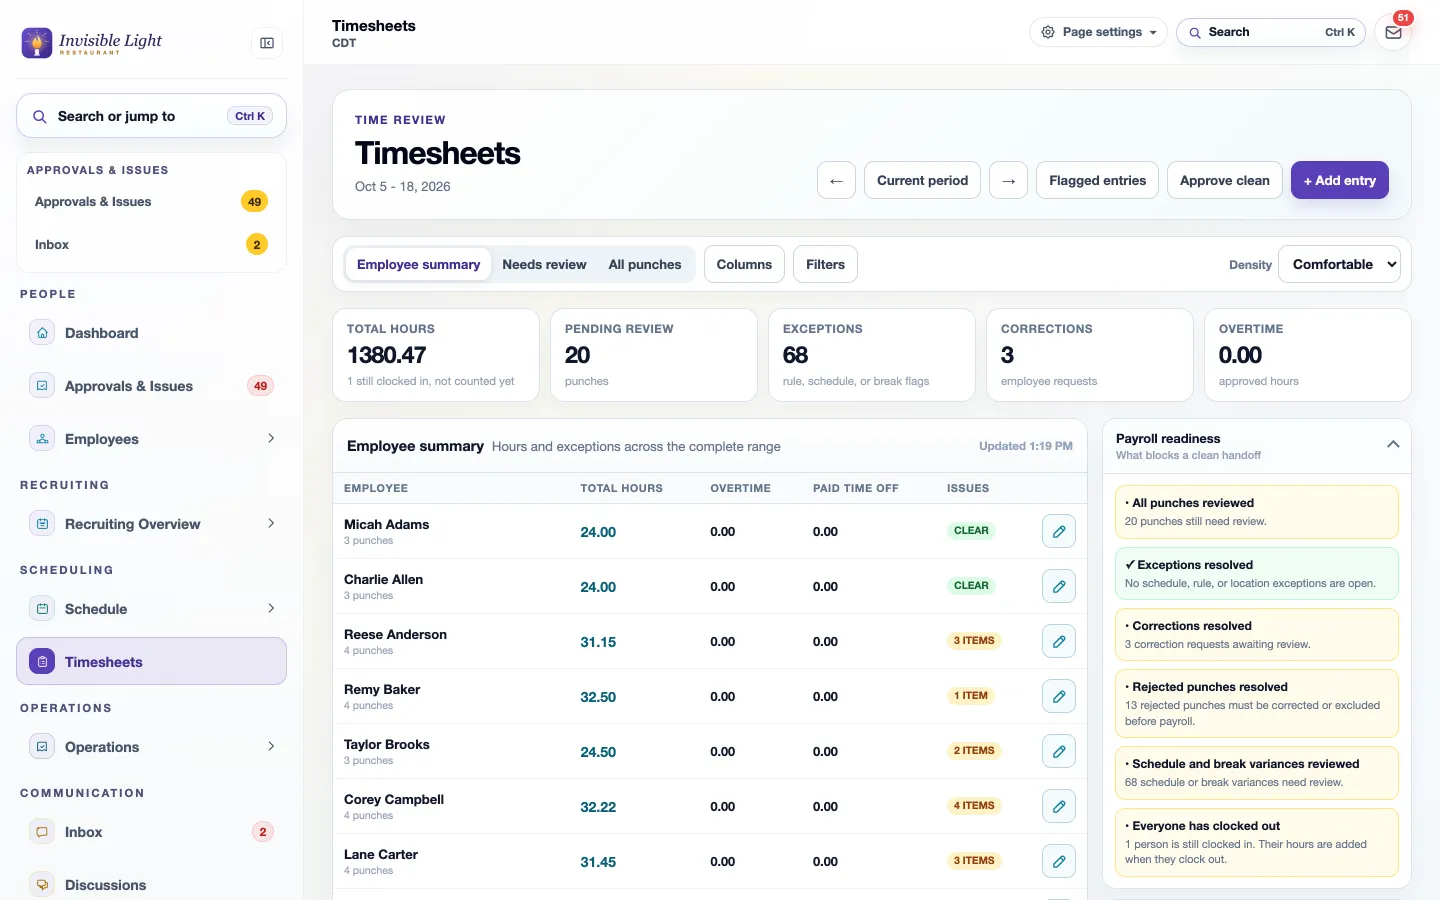
Task: Expand the Employees sidebar section
Action: coord(271,439)
